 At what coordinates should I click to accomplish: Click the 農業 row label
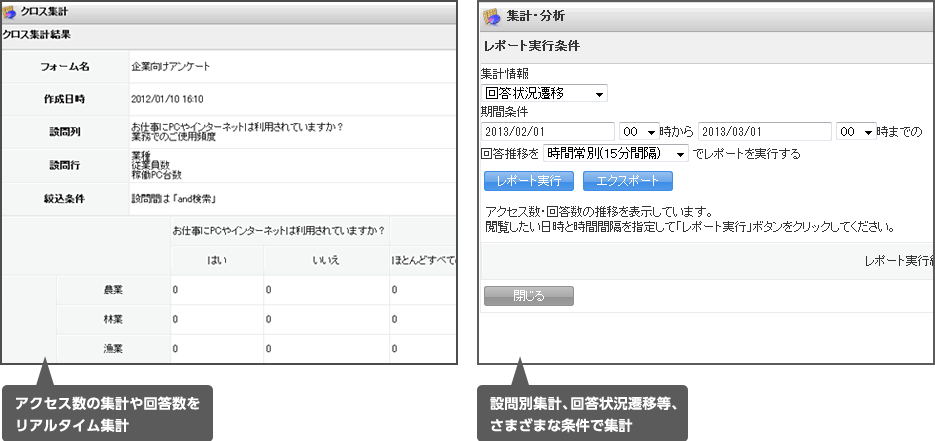pos(113,290)
